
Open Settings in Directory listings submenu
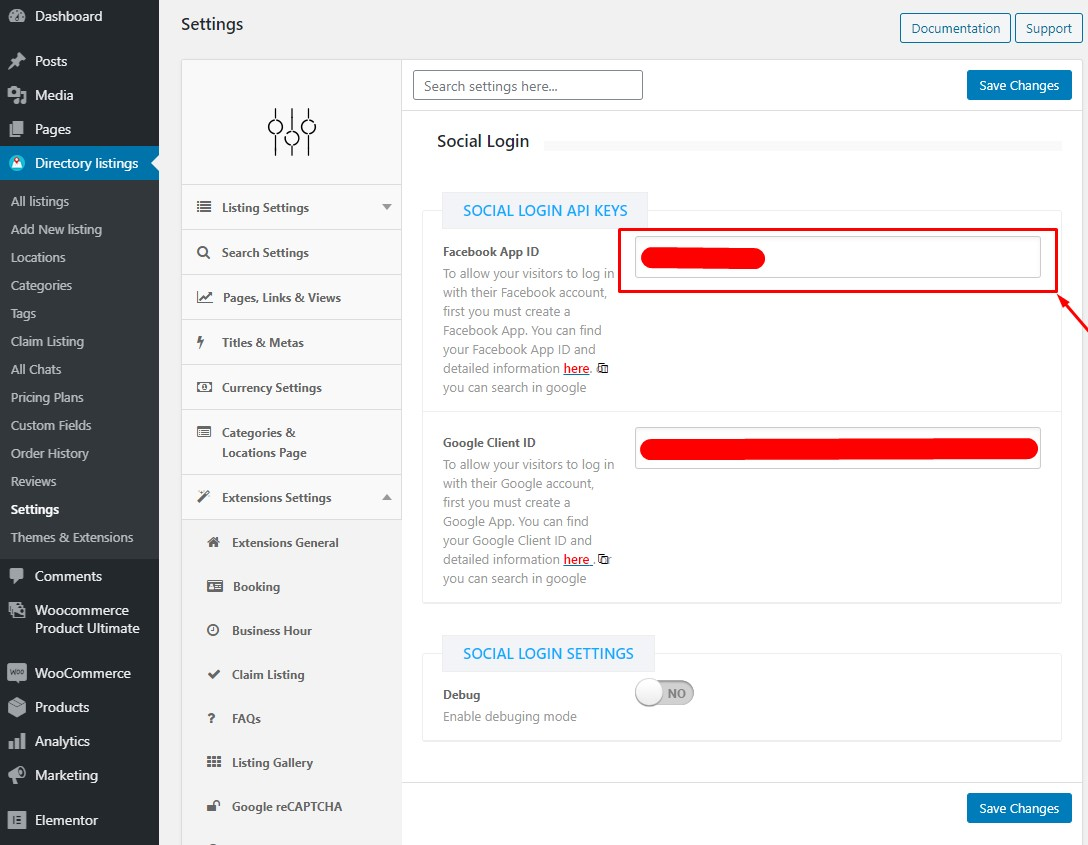tap(35, 509)
